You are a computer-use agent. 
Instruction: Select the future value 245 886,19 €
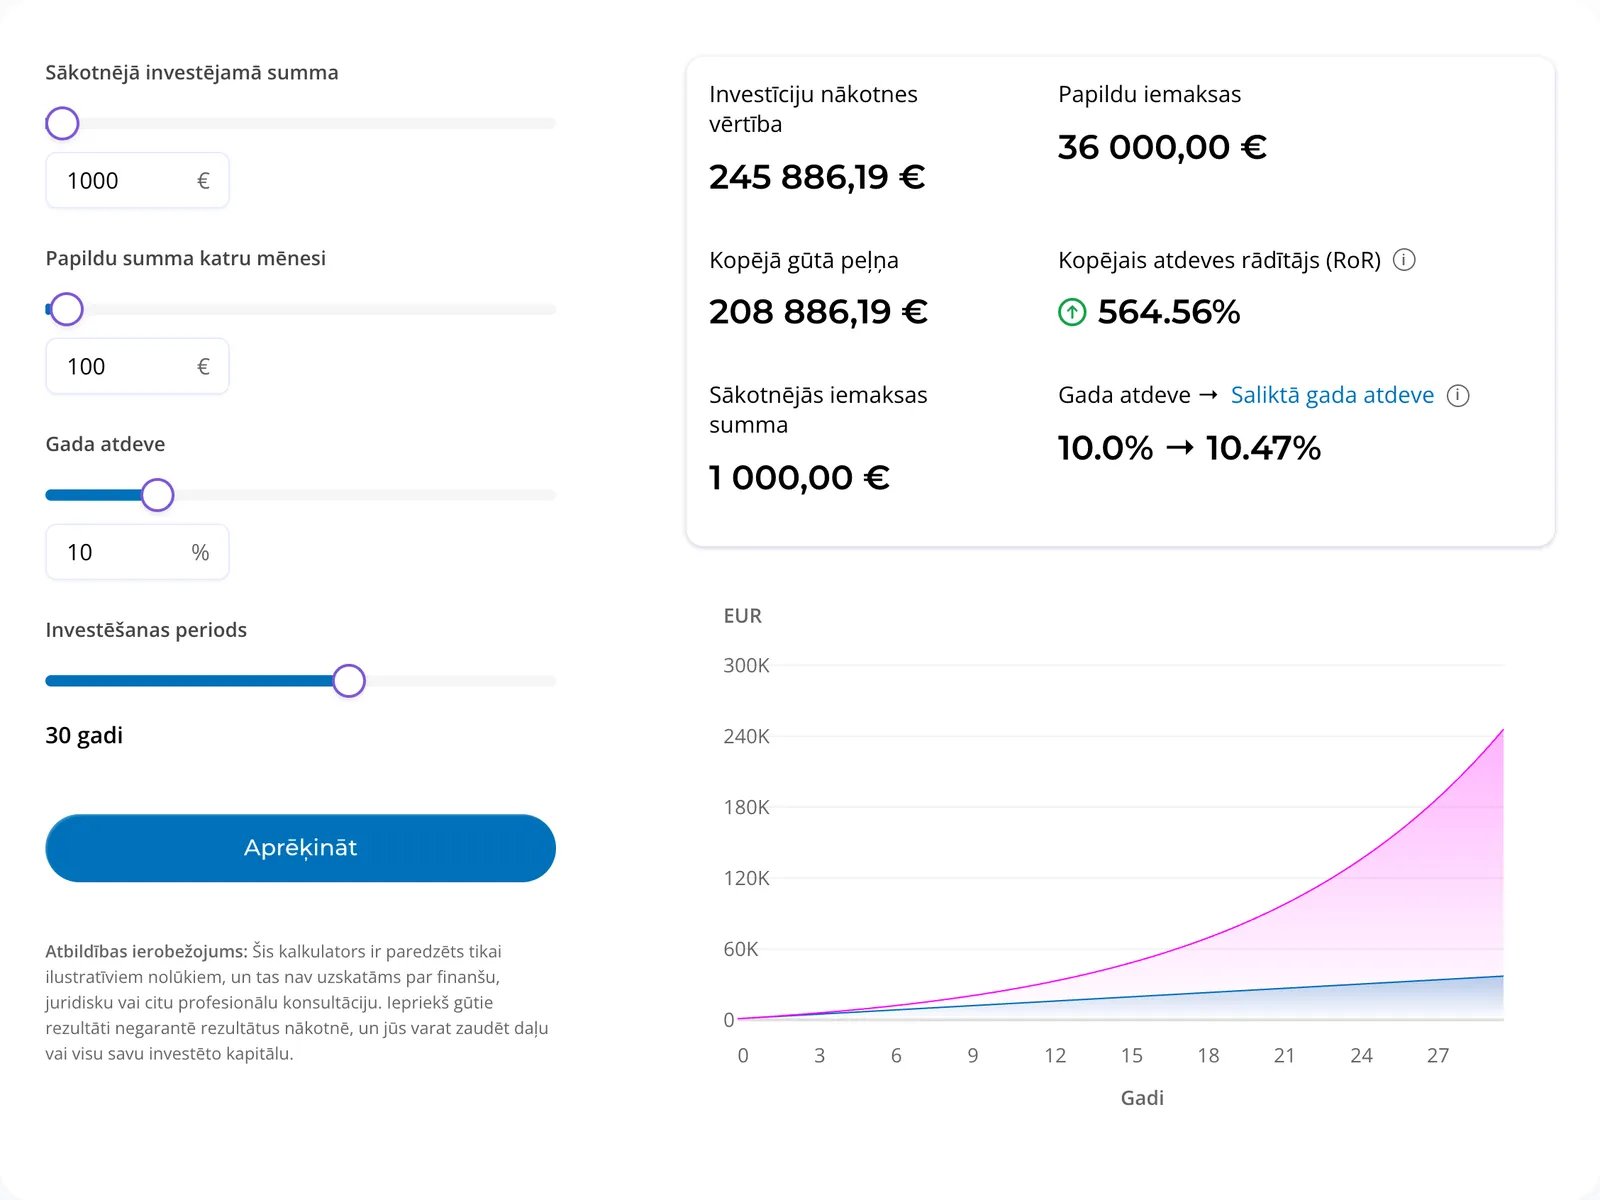(x=817, y=177)
